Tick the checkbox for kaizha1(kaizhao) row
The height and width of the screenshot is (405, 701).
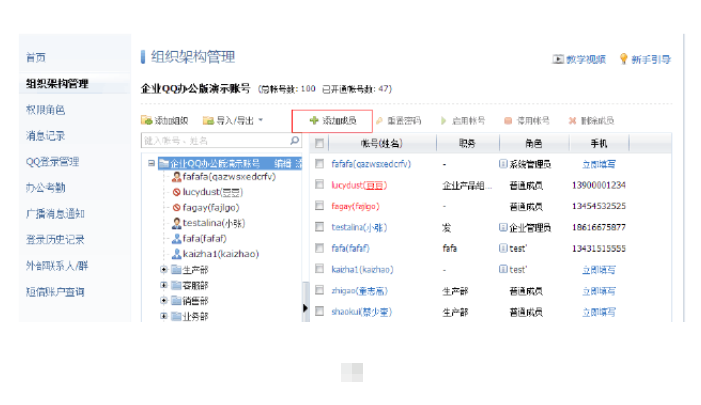pyautogui.click(x=319, y=269)
